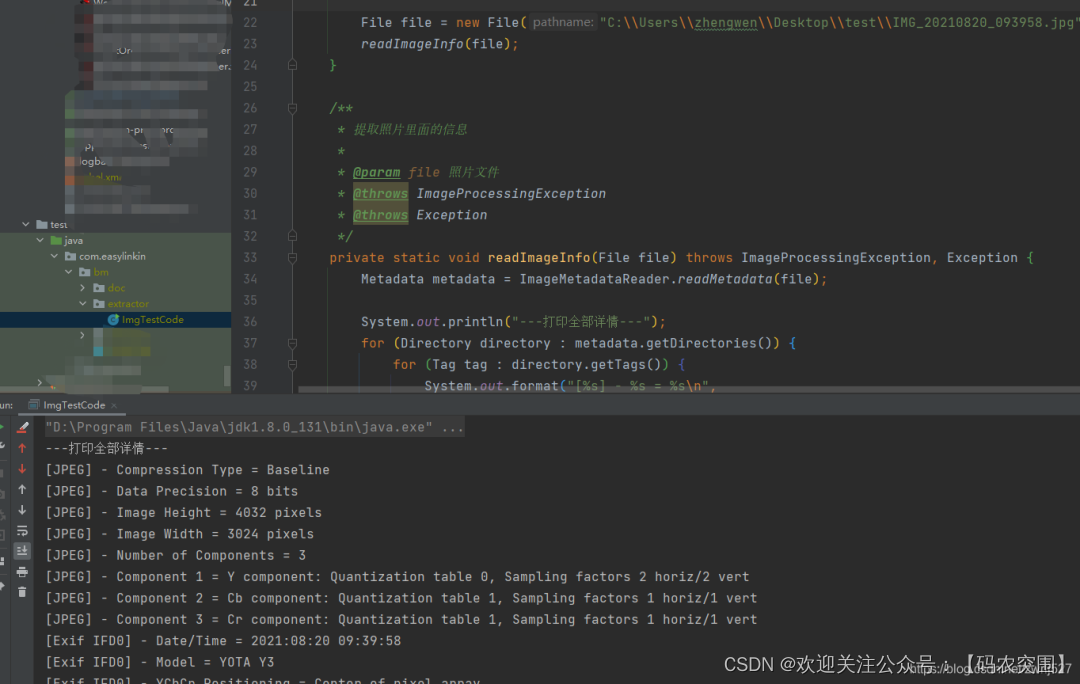This screenshot has width=1080, height=684.
Task: Click the @param tag in the Javadoc
Action: [376, 172]
